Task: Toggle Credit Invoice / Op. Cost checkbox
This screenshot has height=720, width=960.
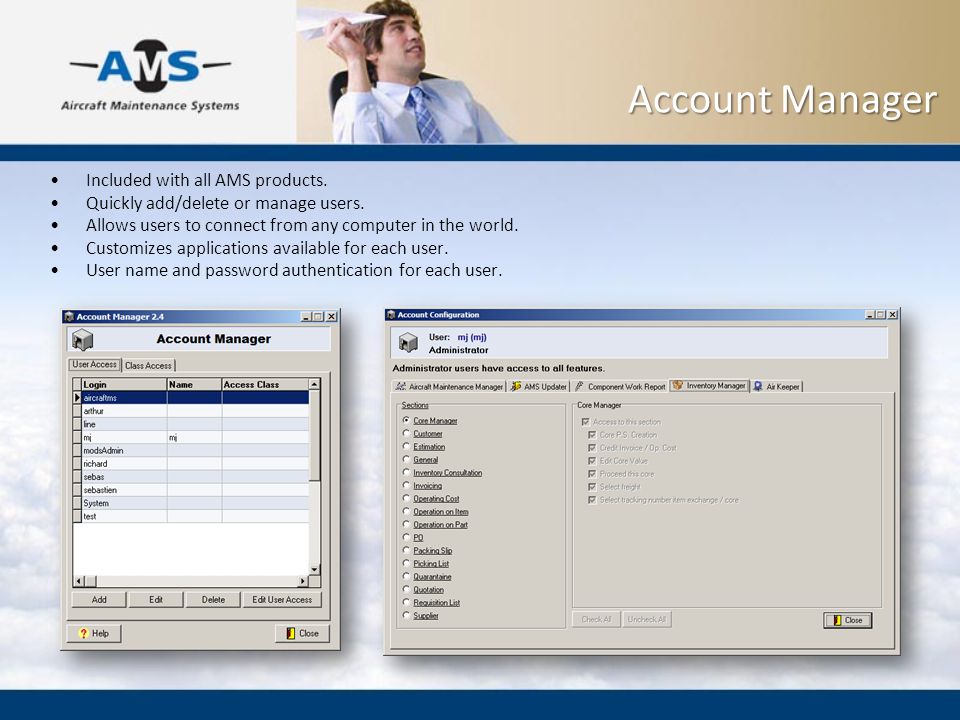Action: (x=592, y=448)
